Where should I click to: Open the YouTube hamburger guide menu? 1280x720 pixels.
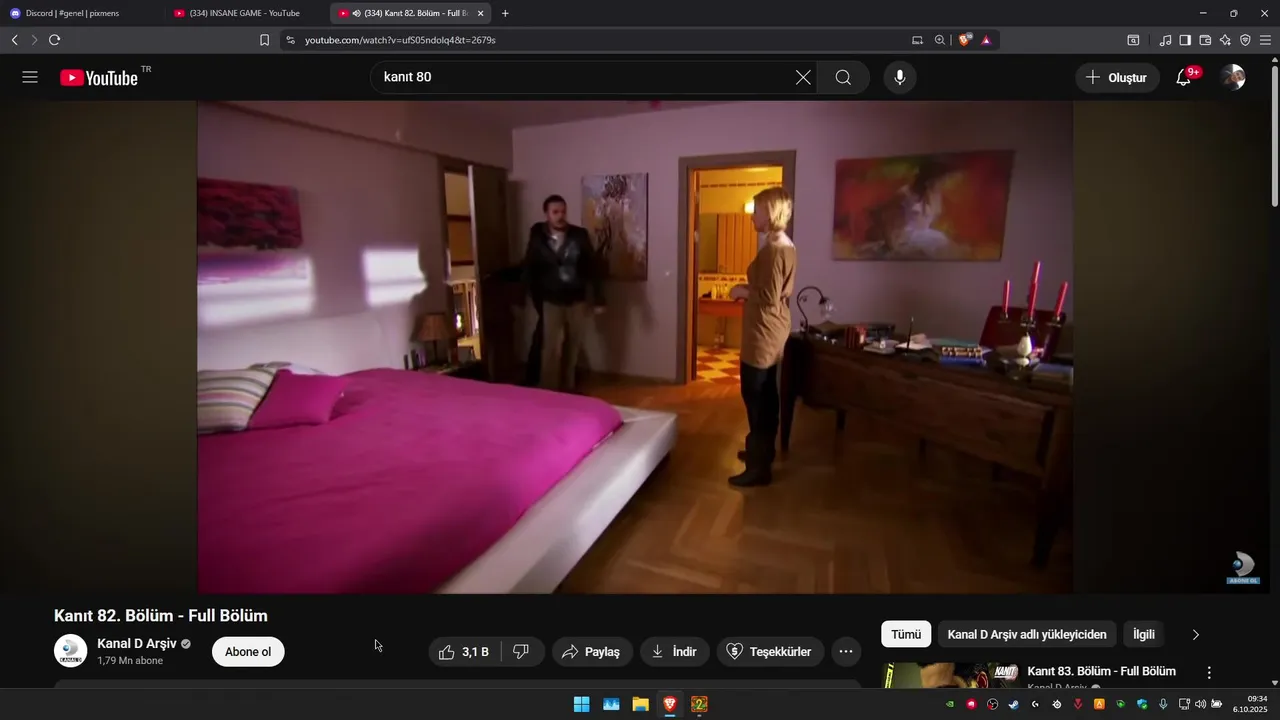pos(30,77)
